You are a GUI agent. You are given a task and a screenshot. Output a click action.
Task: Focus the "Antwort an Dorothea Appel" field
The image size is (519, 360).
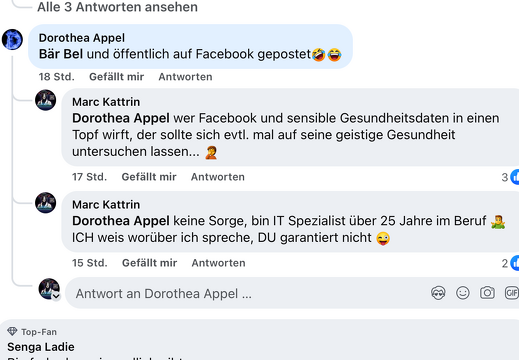click(x=247, y=293)
